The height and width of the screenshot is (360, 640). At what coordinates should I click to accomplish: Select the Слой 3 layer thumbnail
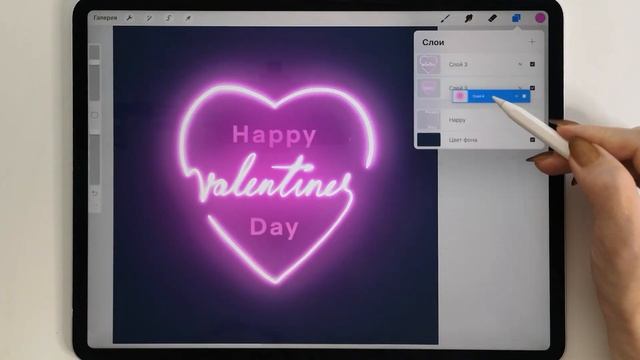pyautogui.click(x=429, y=64)
